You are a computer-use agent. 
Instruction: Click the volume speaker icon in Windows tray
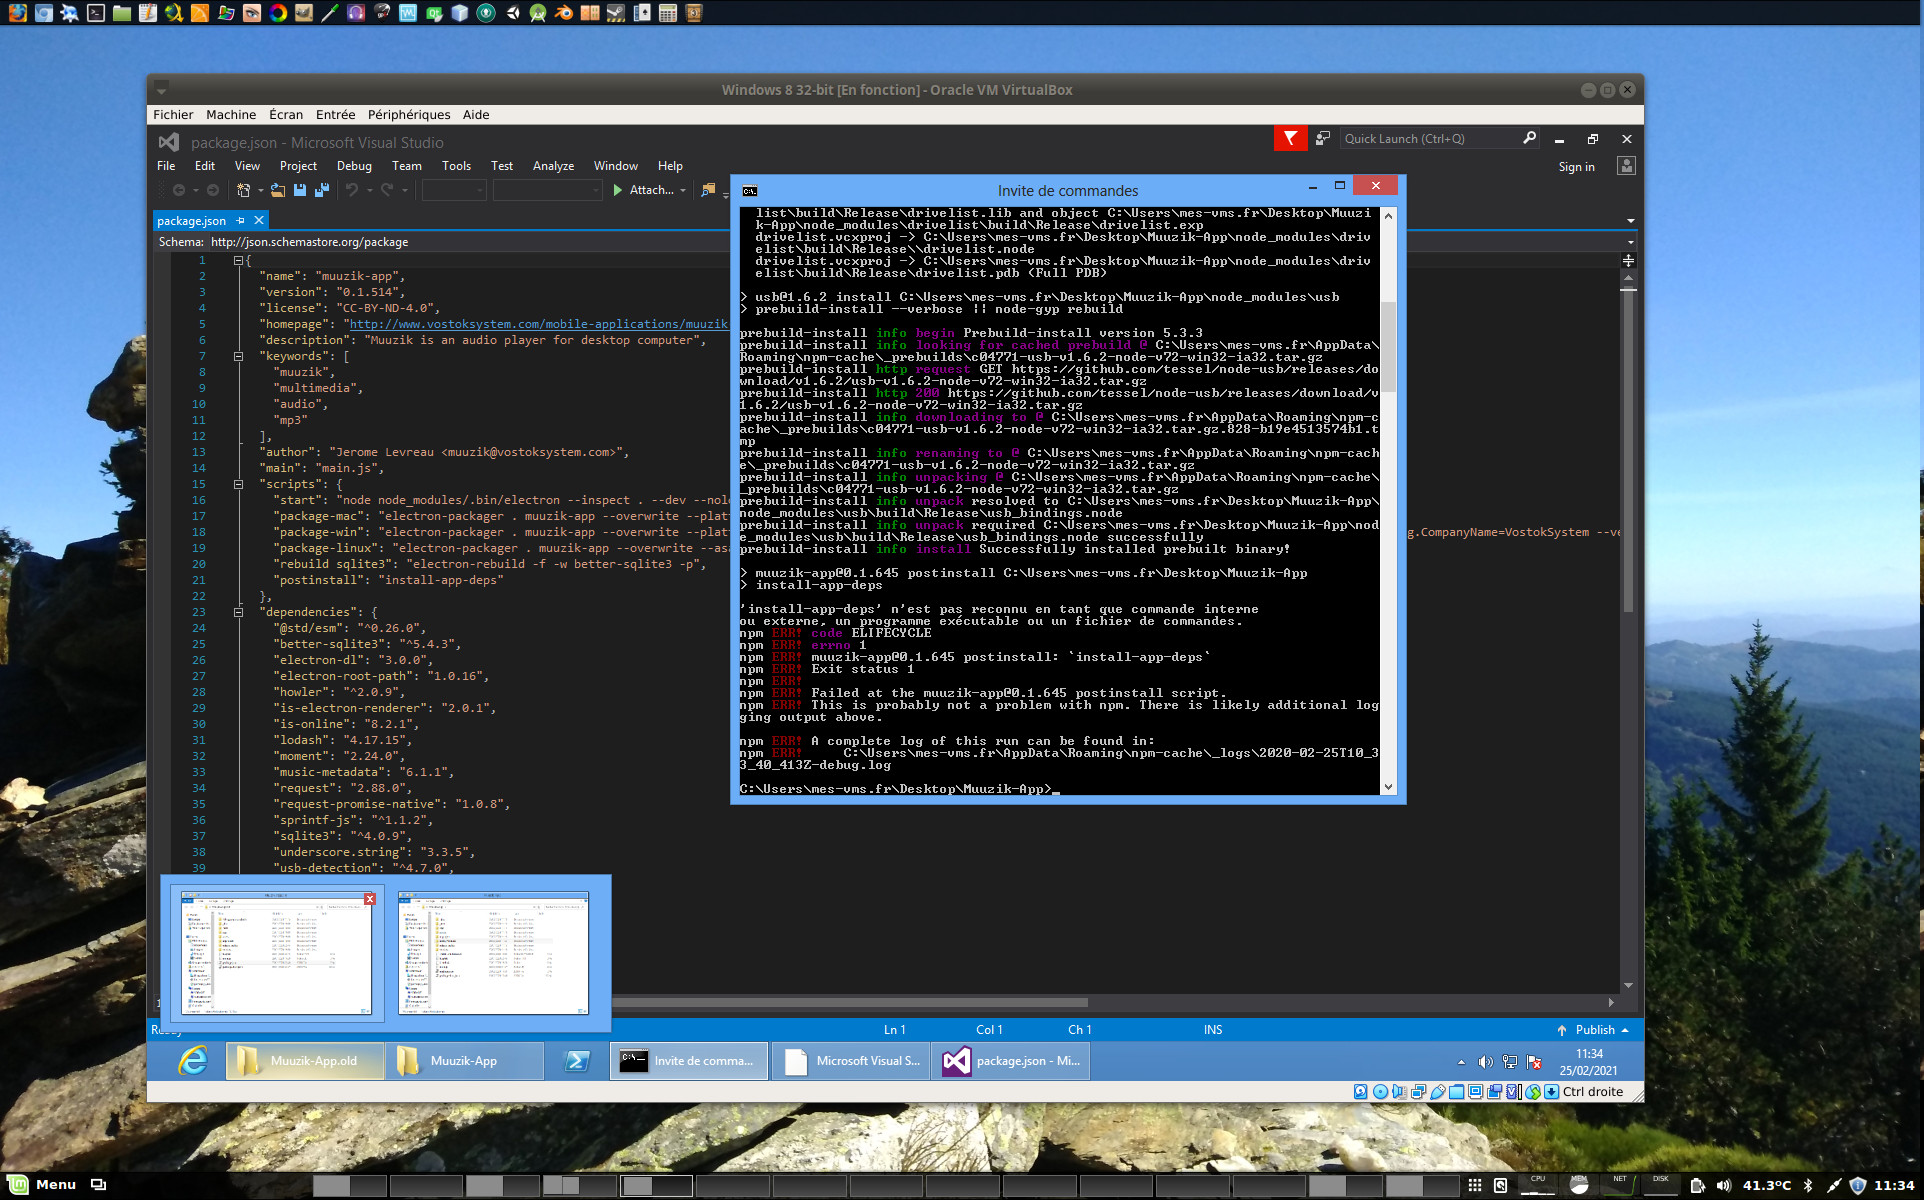pos(1485,1062)
